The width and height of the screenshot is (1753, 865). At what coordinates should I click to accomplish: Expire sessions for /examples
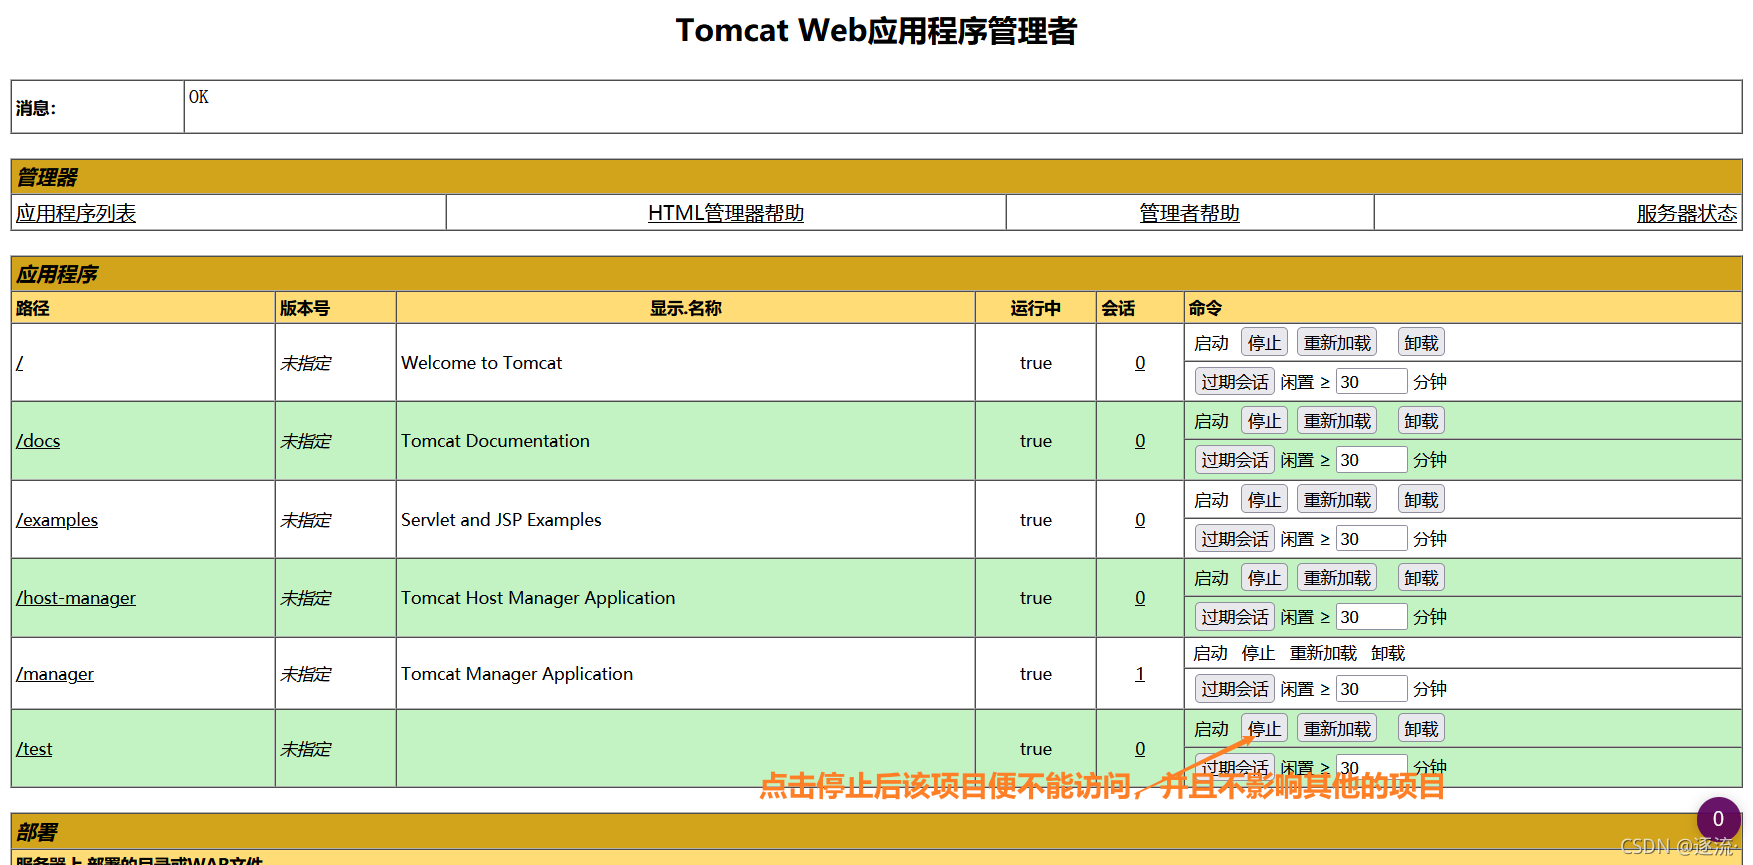coord(1235,539)
